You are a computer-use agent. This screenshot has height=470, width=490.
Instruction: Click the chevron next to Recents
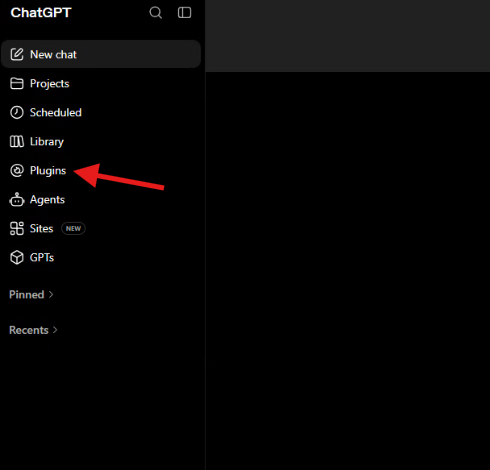[55, 330]
